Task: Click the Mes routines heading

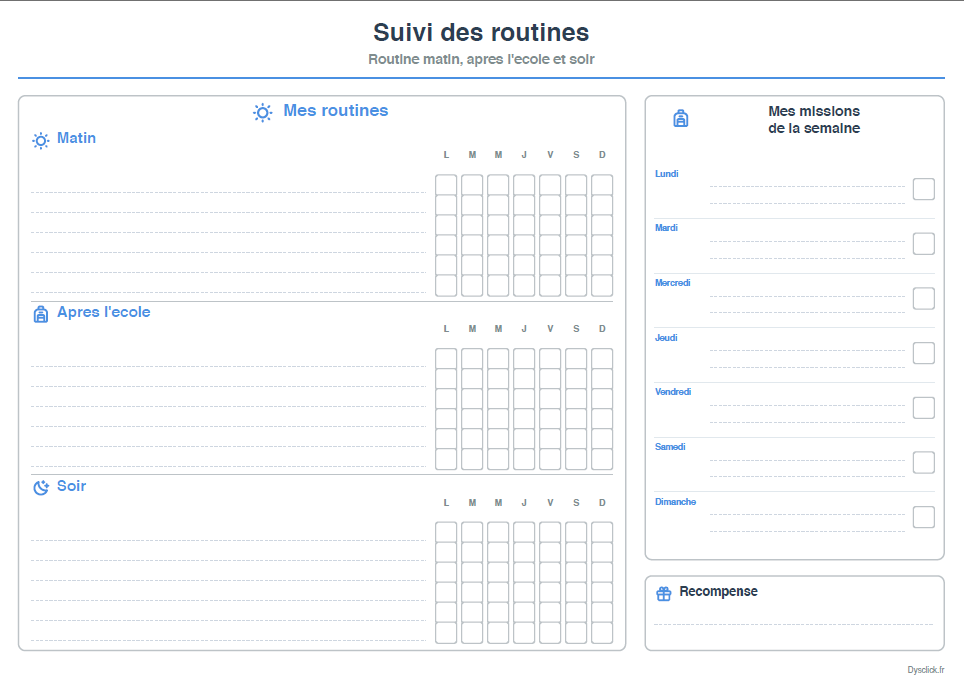Action: click(336, 110)
